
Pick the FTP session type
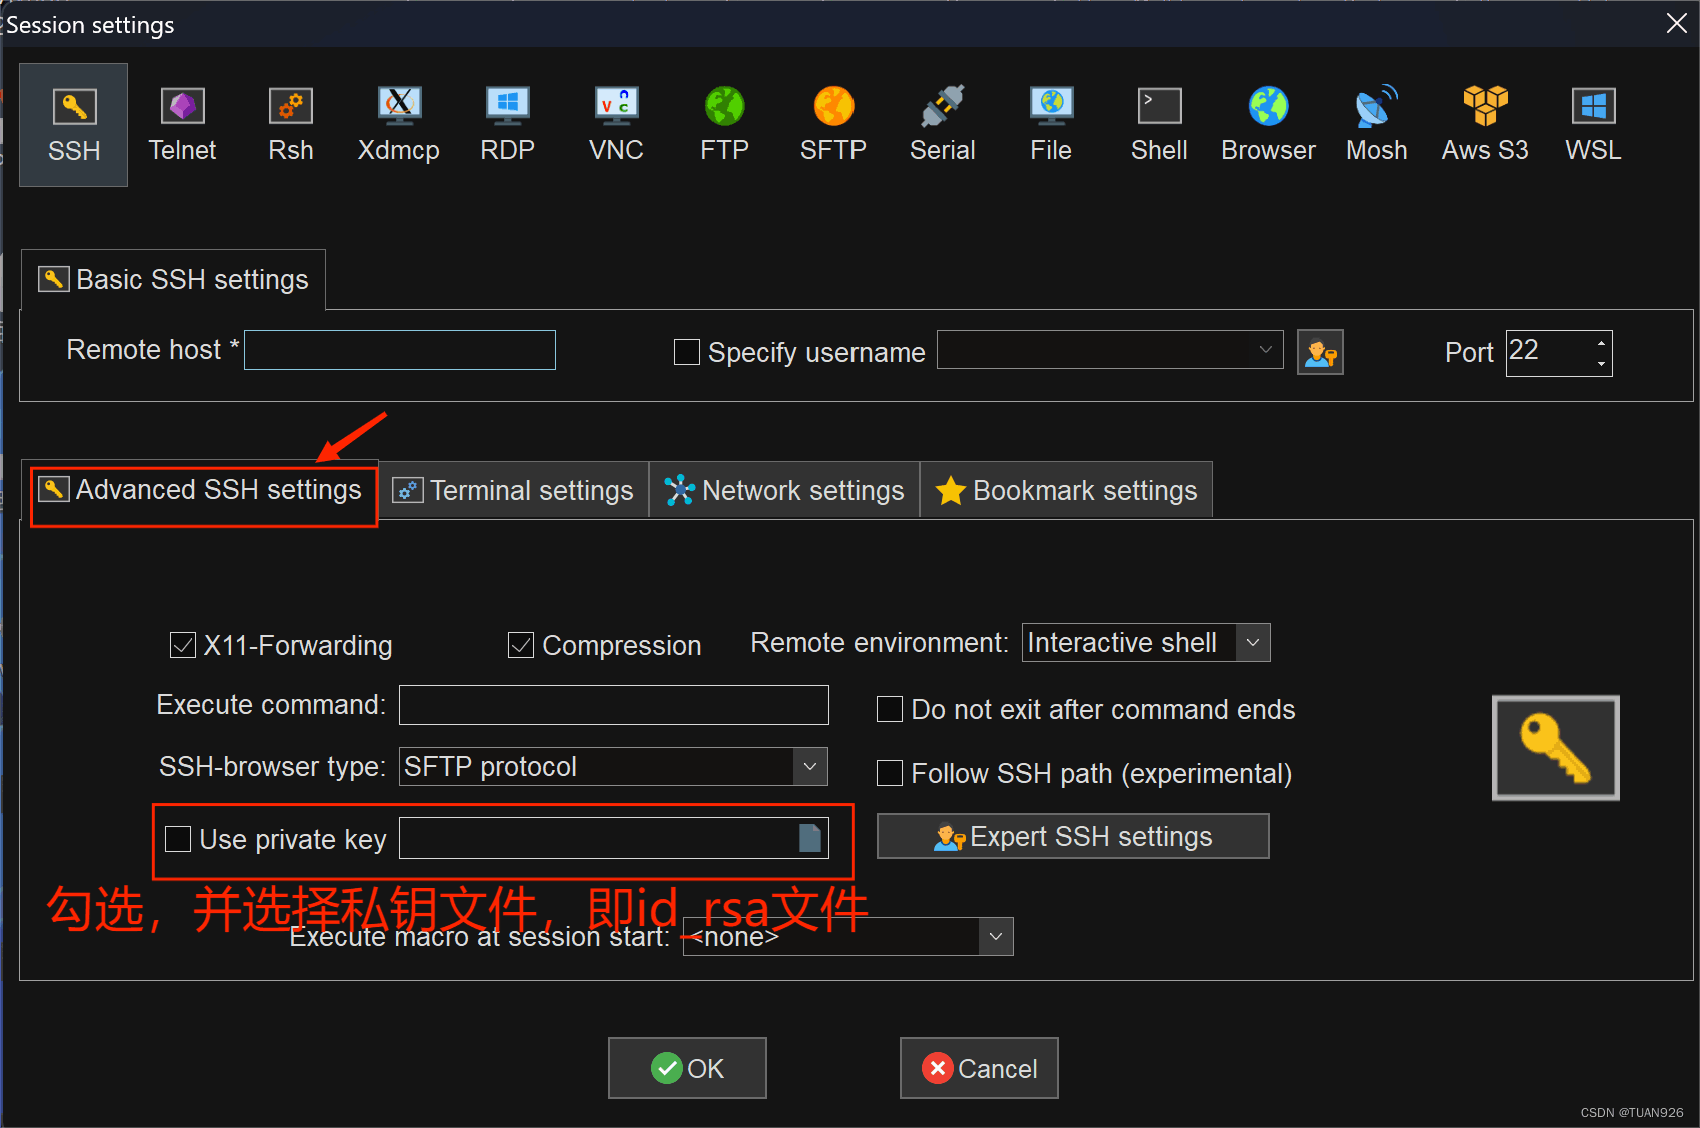click(725, 124)
